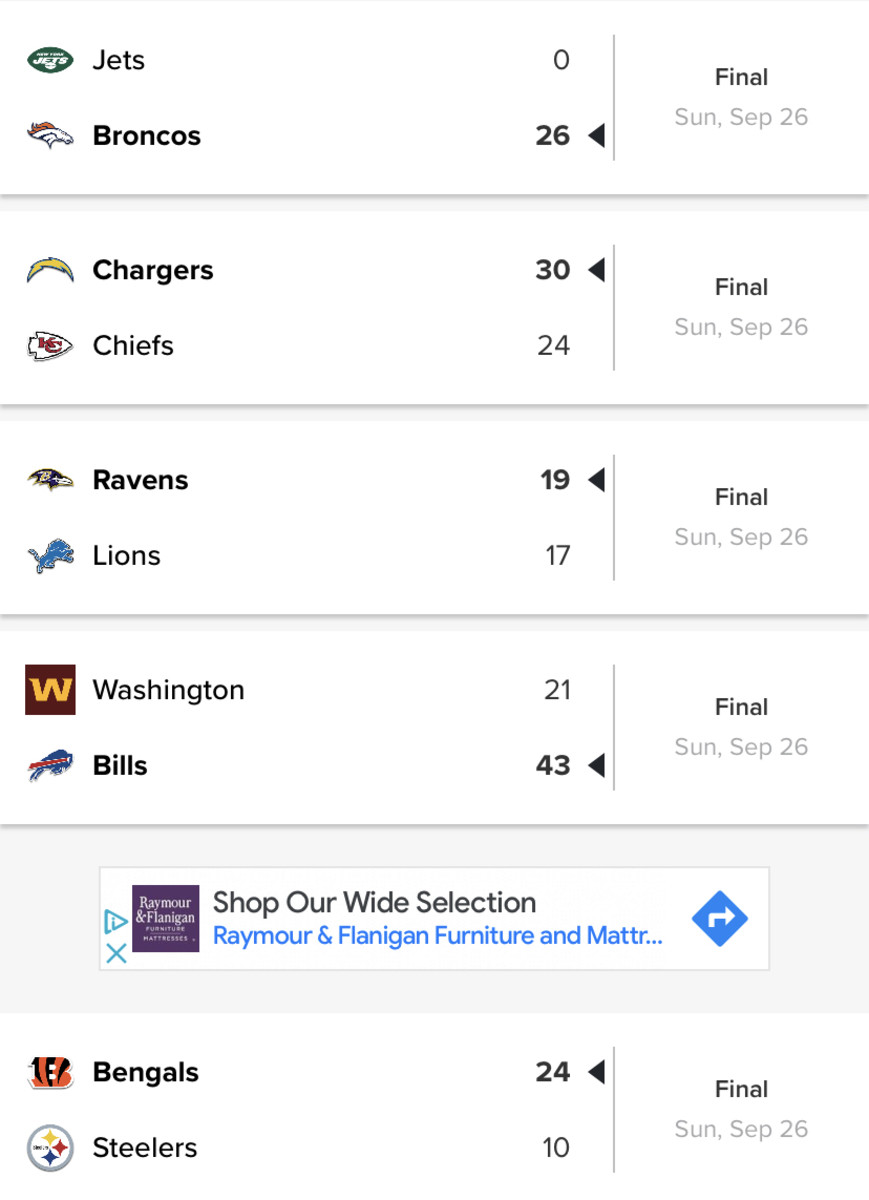Close the Raymour & Flanigan advertisement

click(115, 954)
